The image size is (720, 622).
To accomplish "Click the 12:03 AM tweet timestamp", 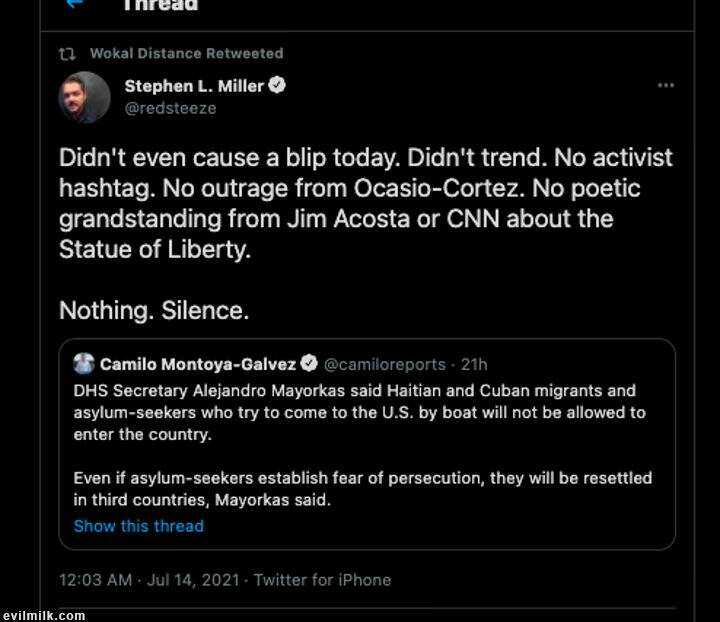I will pyautogui.click(x=95, y=580).
